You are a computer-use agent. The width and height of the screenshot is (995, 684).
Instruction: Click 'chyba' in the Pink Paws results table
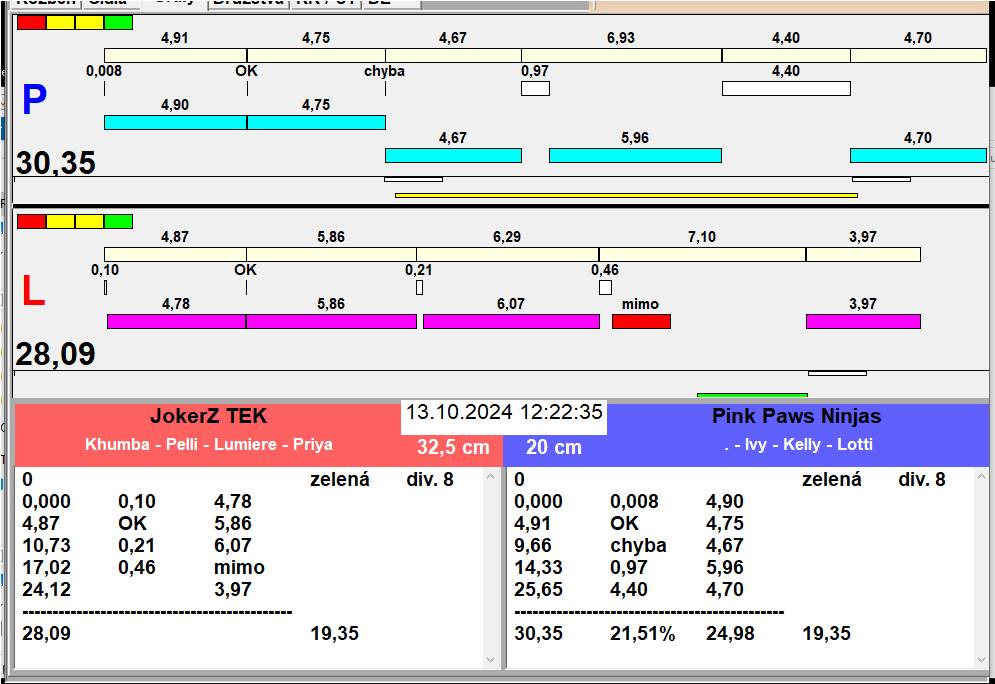coord(638,546)
